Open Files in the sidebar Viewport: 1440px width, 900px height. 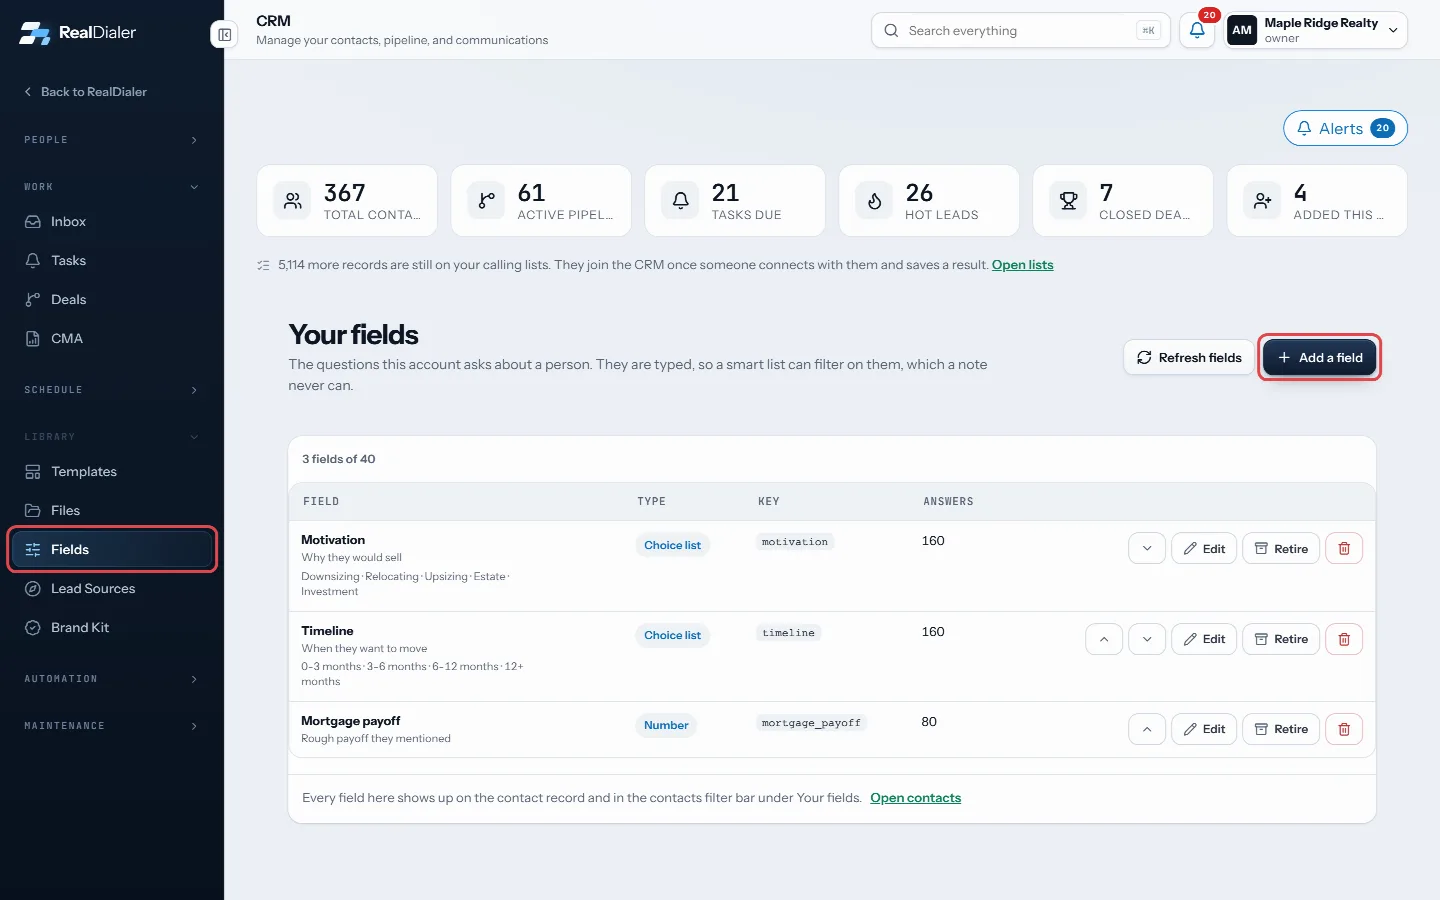click(111, 511)
